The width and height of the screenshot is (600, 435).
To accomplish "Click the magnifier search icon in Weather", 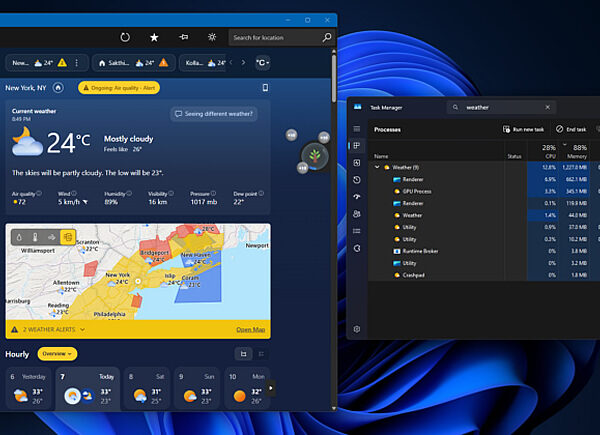I will pyautogui.click(x=327, y=37).
